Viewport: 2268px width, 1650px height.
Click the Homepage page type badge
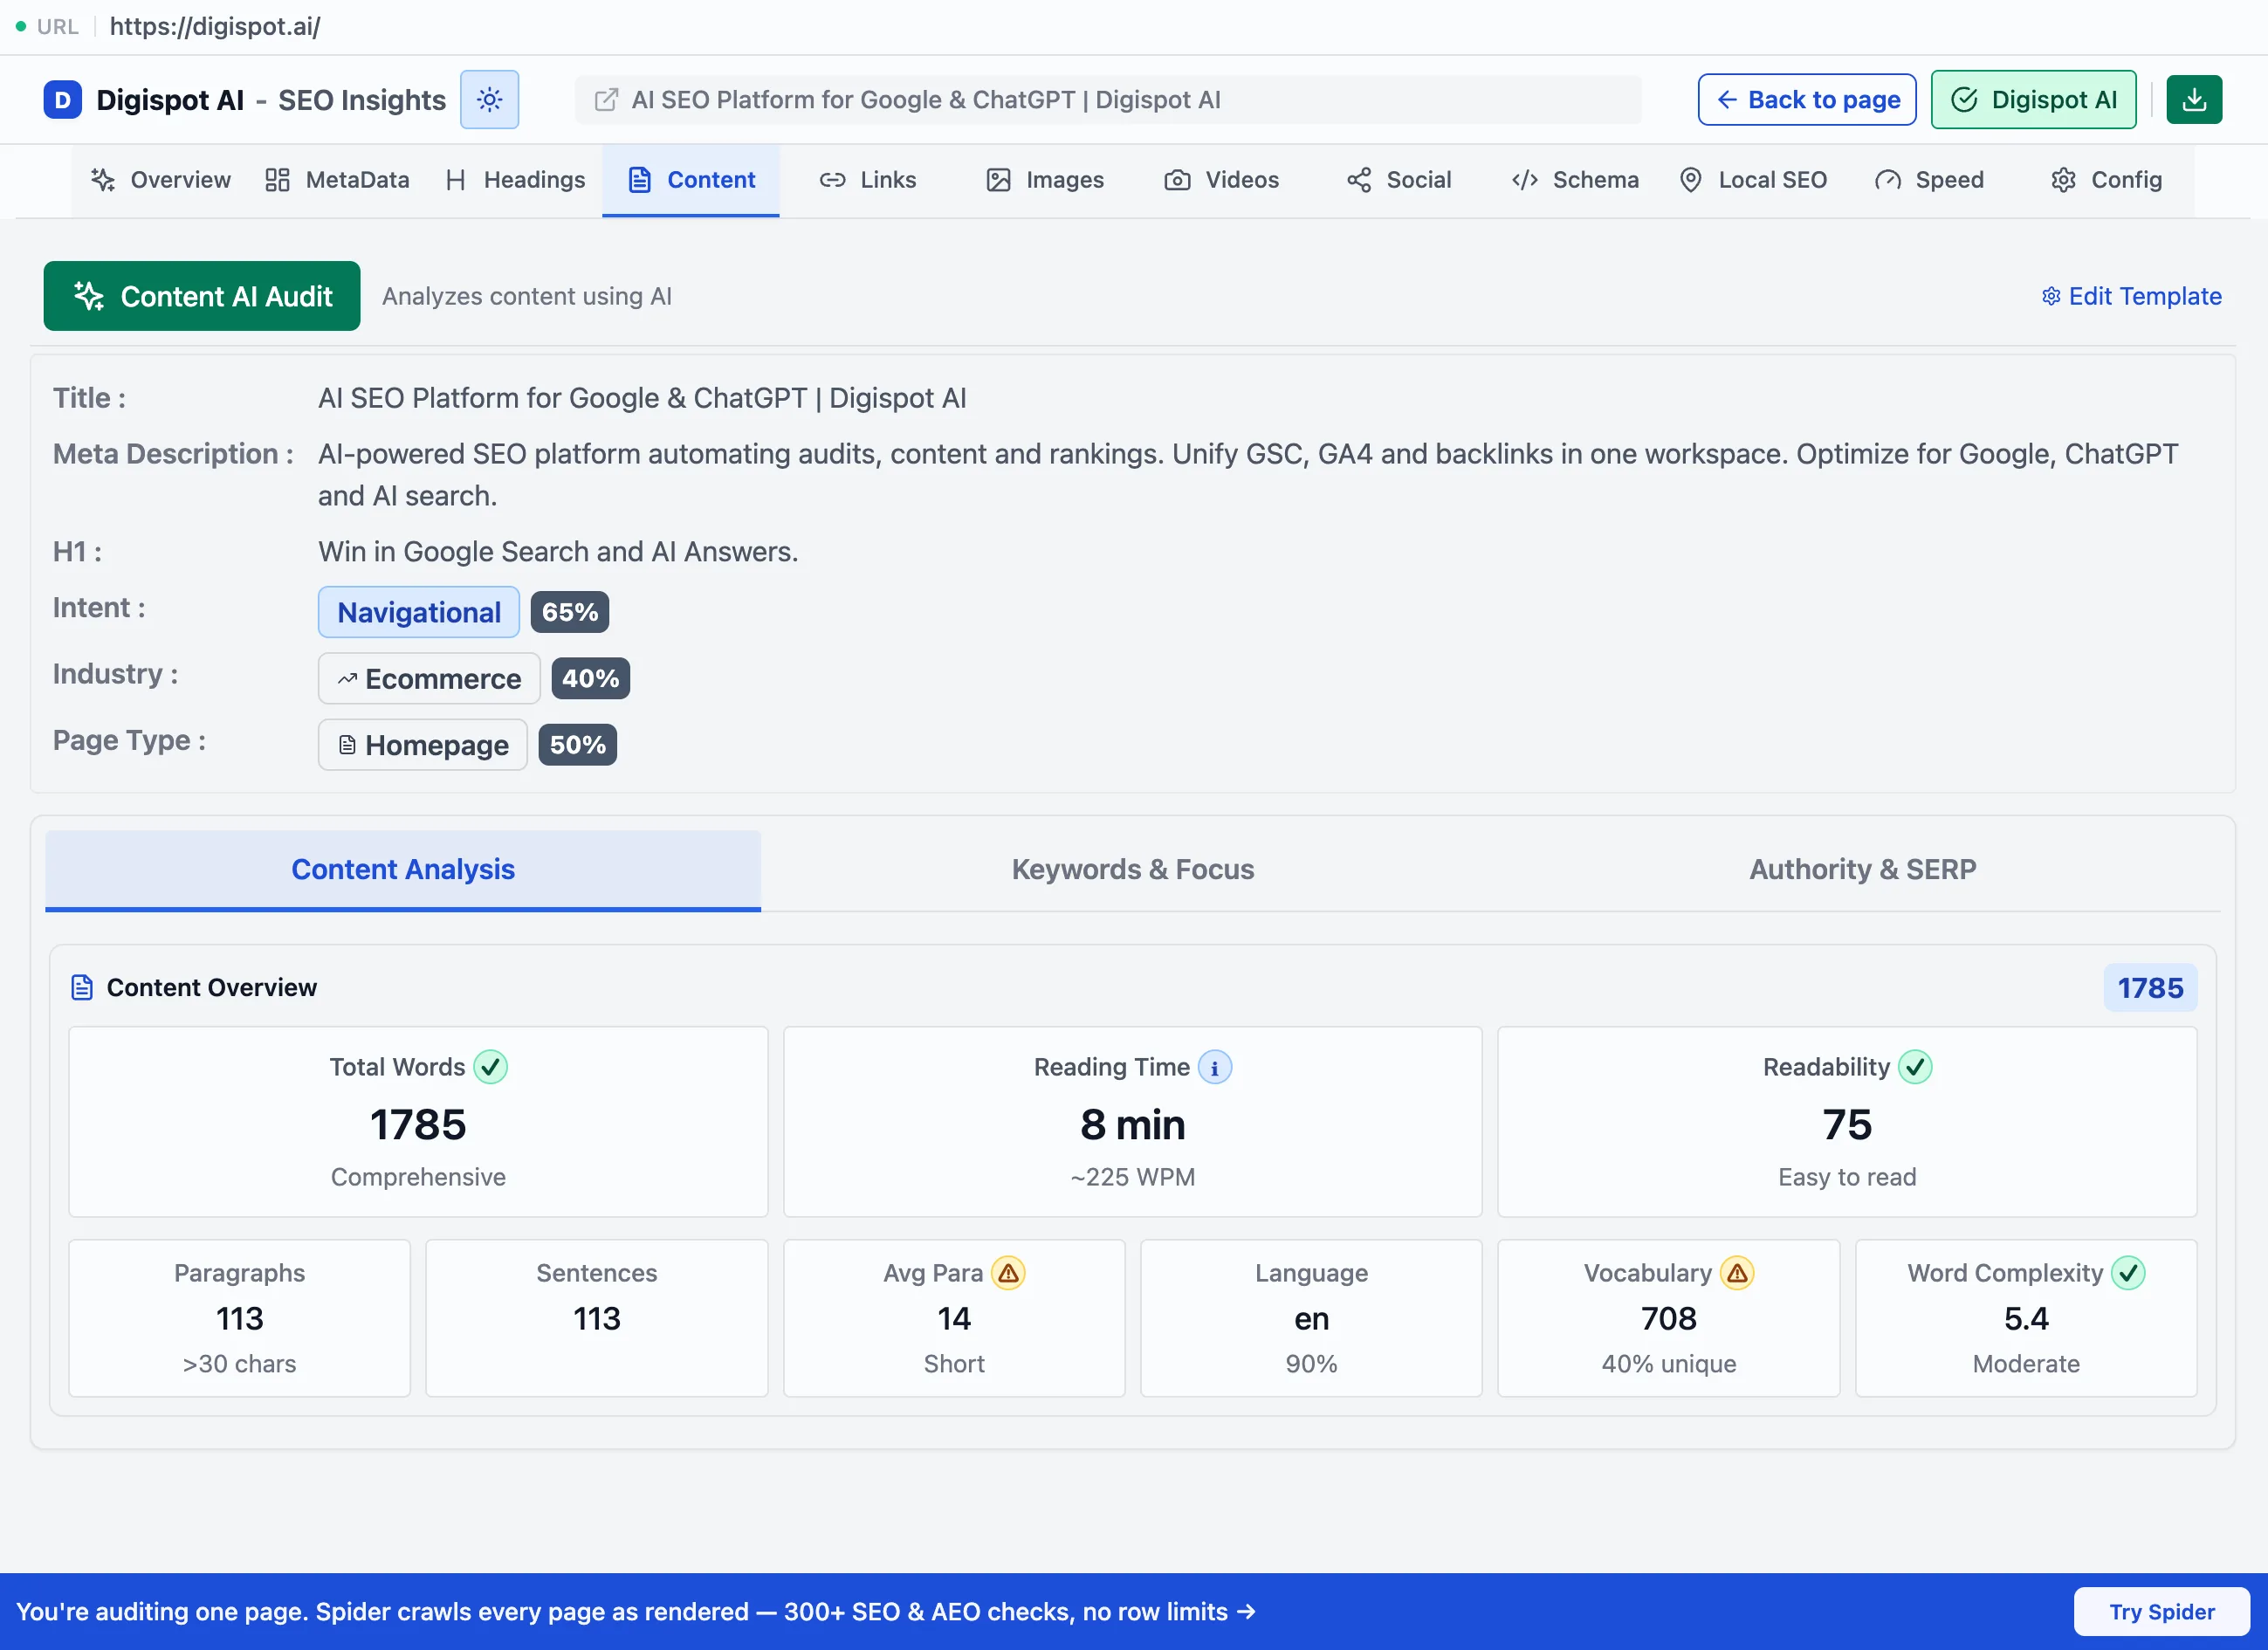[423, 745]
